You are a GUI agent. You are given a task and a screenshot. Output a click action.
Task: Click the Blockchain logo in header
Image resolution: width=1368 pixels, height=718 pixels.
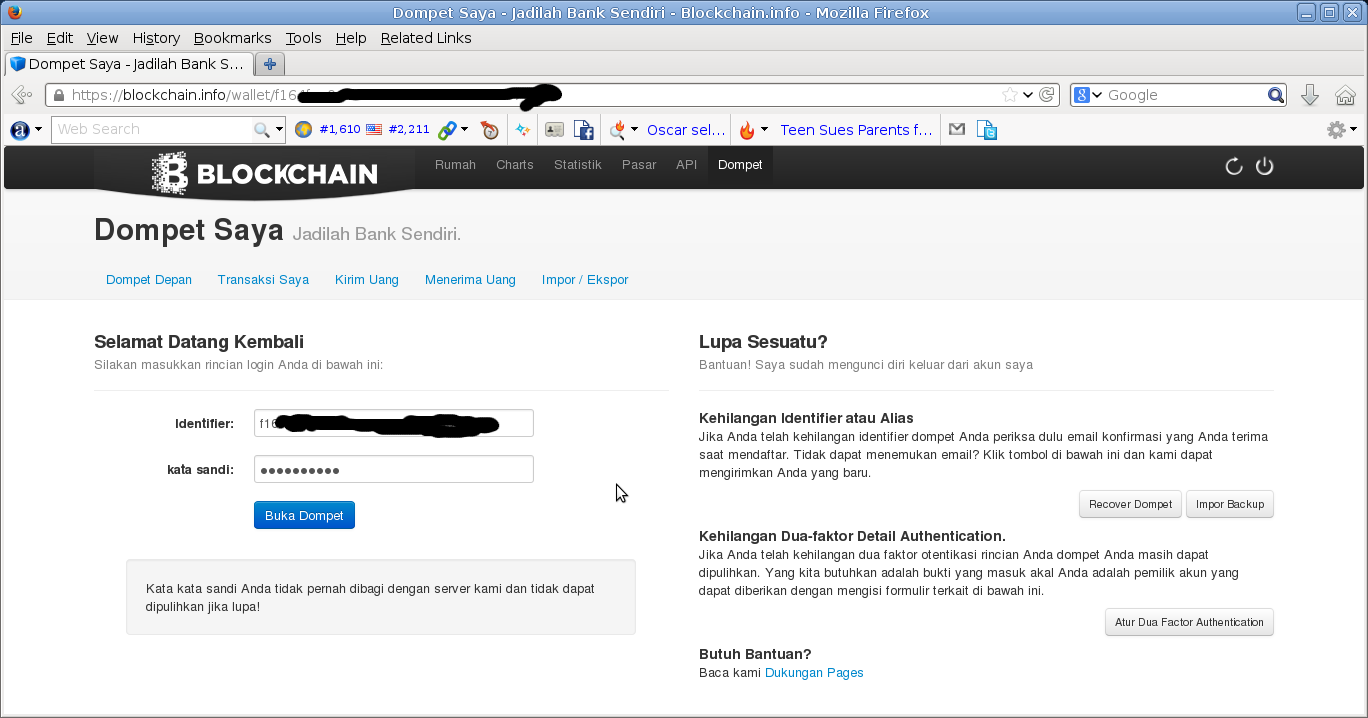pos(264,173)
